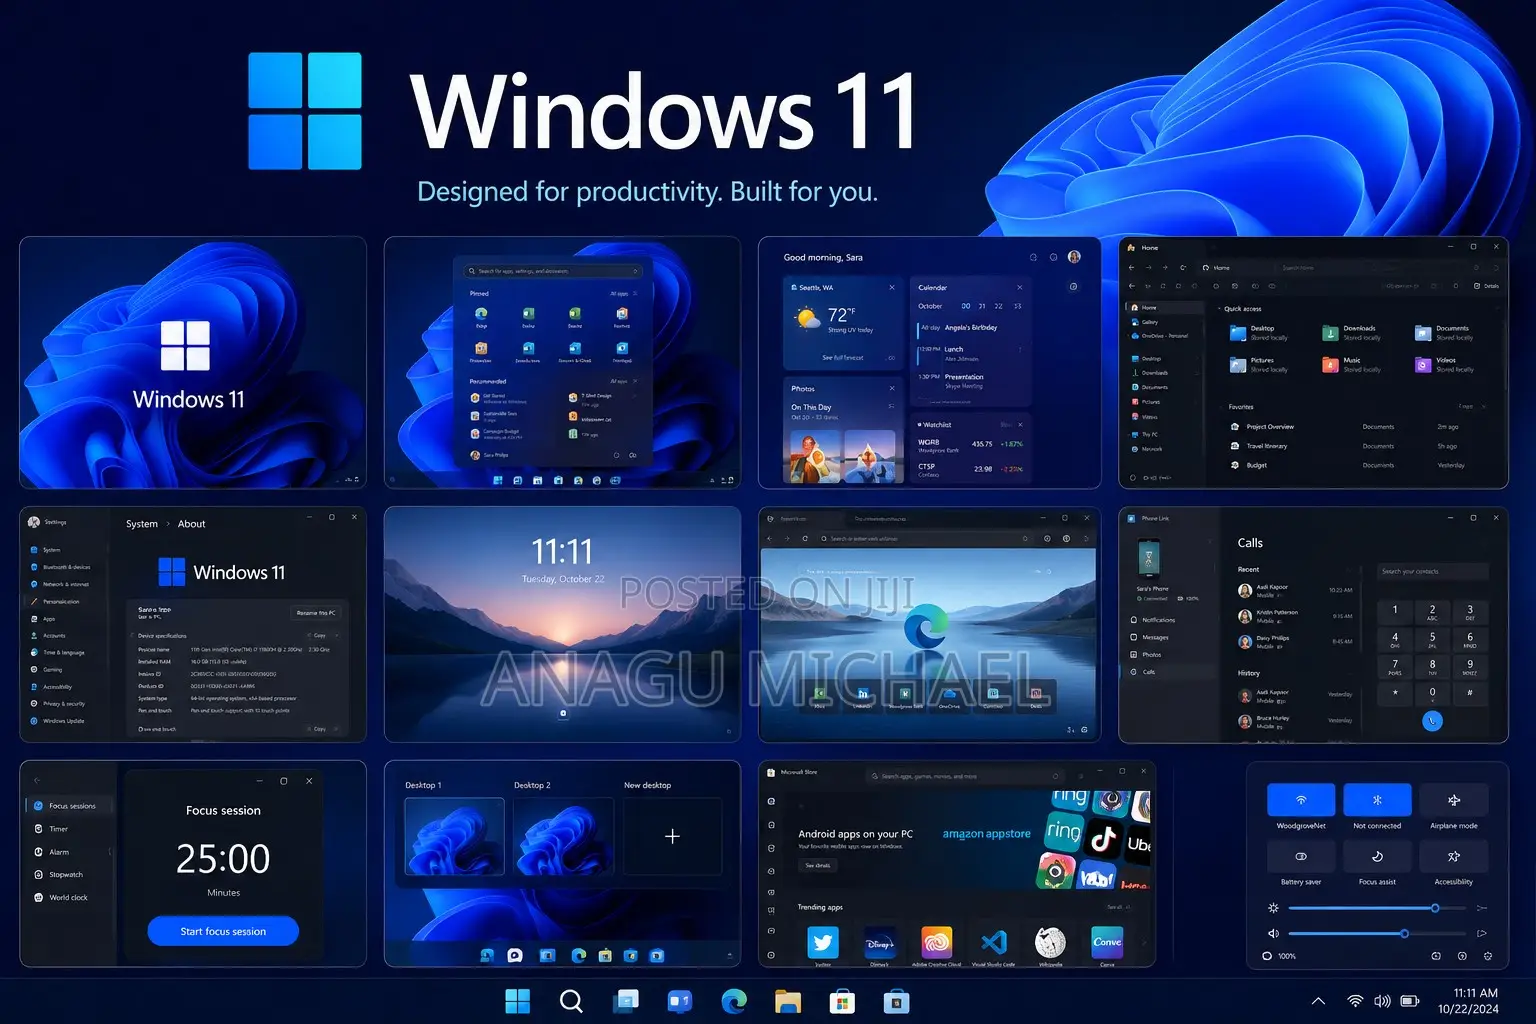Click the System breadcrumb in the Settings window
Screen dimensions: 1536x1024
142,524
